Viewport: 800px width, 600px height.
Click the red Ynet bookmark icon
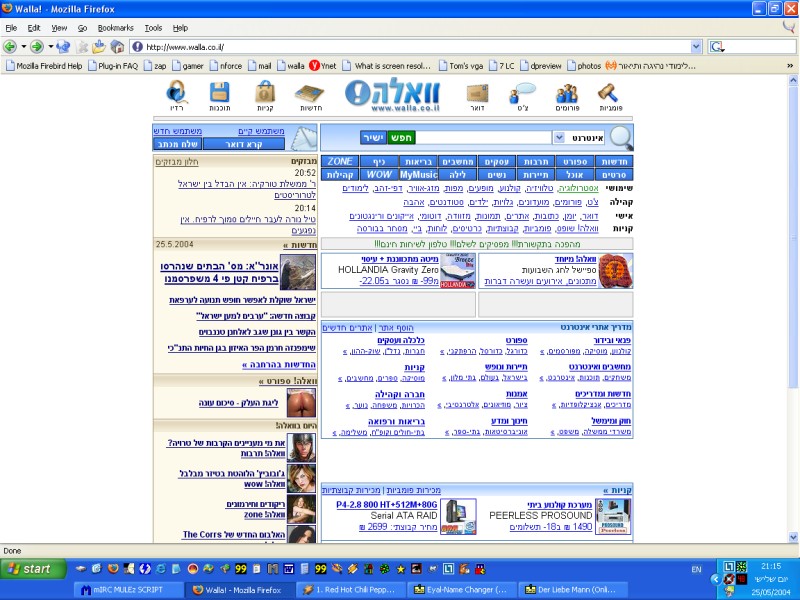pyautogui.click(x=314, y=66)
